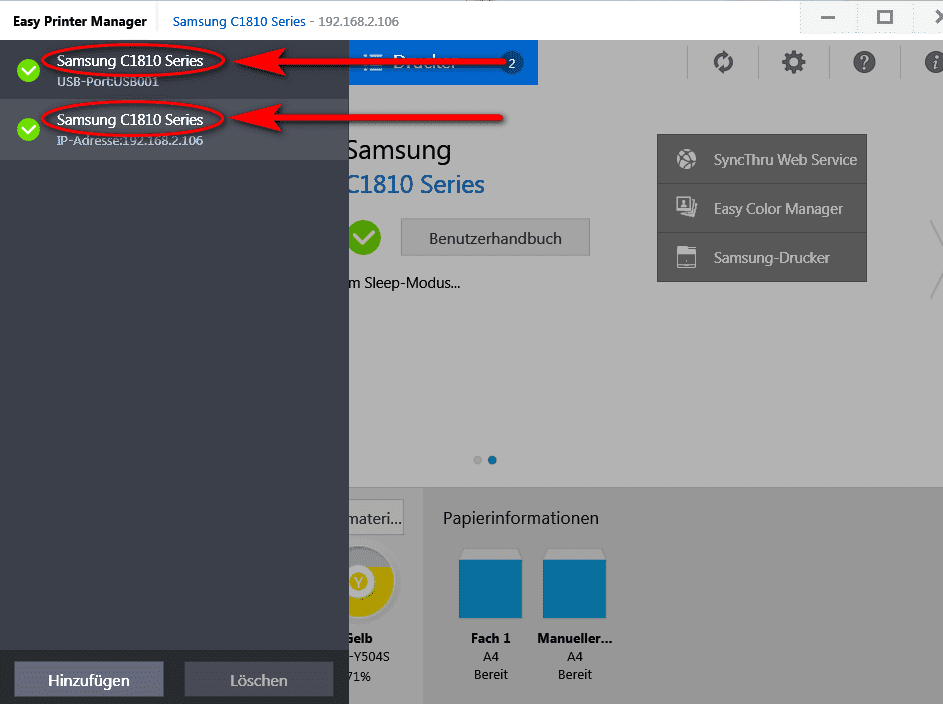Click the Fach 1 label
Image resolution: width=943 pixels, height=704 pixels.
point(490,638)
